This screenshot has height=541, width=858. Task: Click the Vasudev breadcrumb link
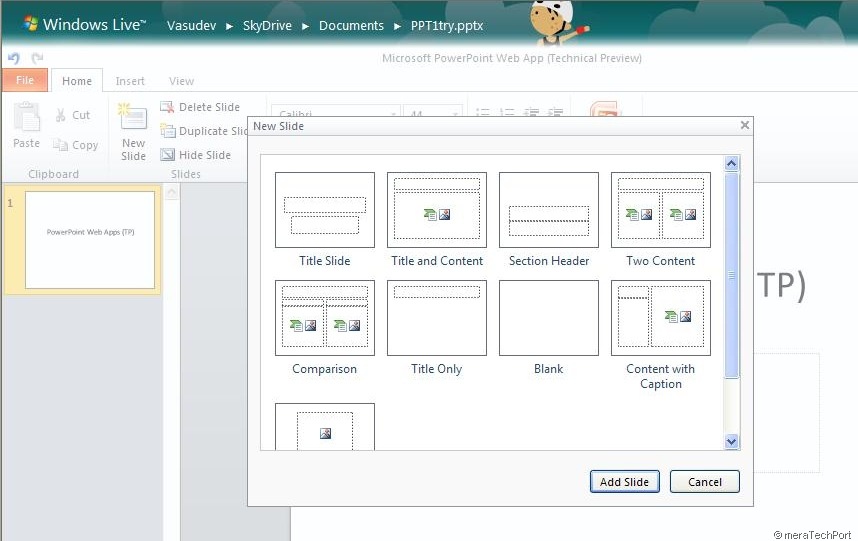[x=192, y=26]
